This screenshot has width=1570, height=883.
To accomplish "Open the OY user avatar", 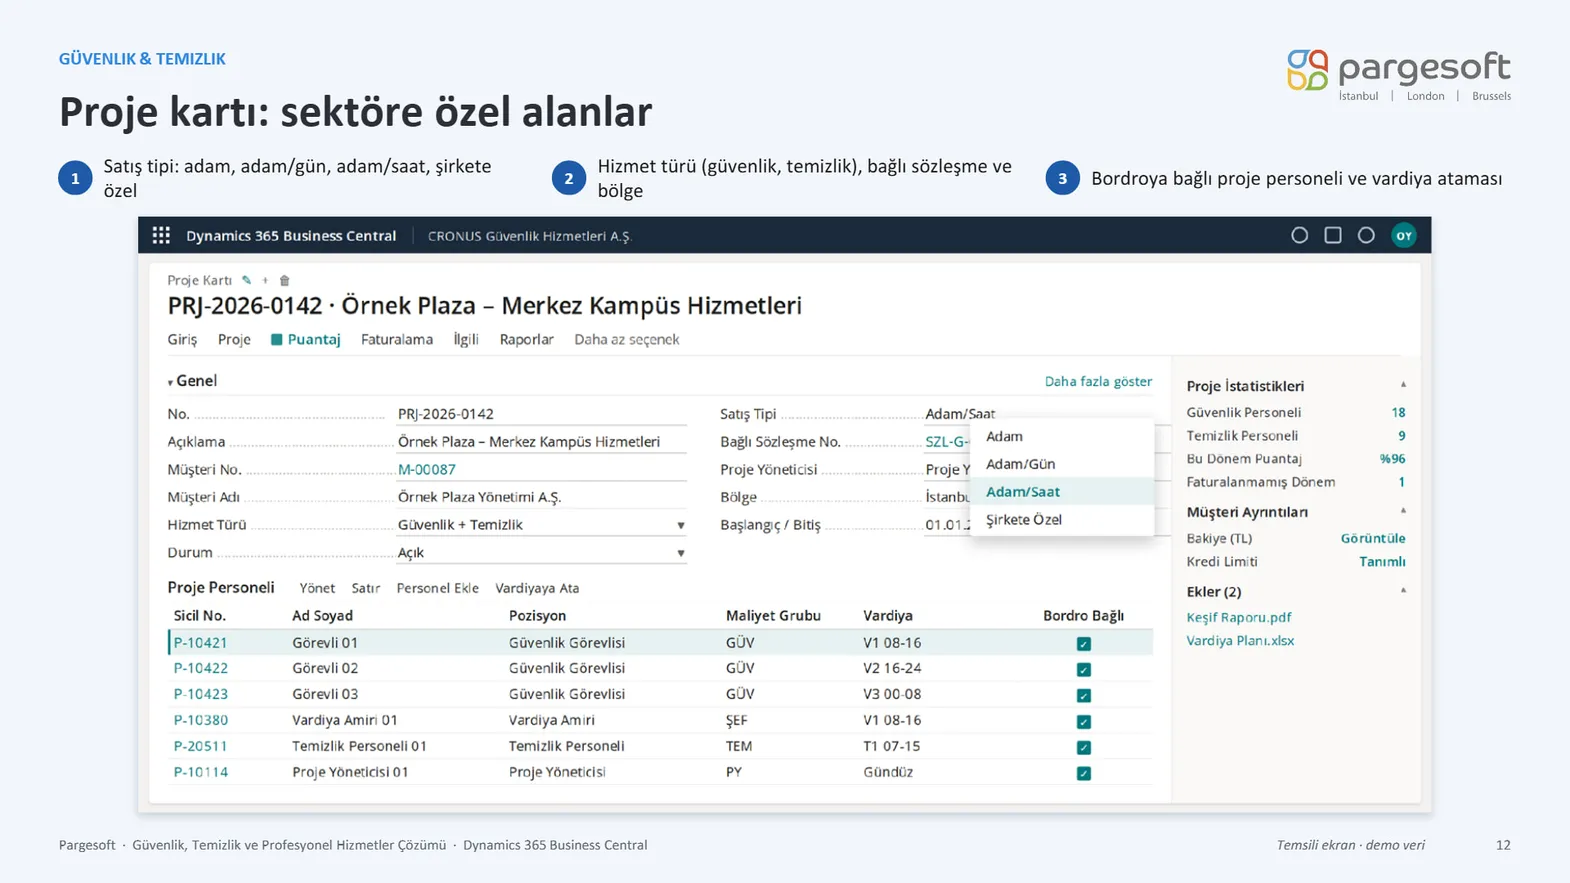I will click(x=1404, y=236).
